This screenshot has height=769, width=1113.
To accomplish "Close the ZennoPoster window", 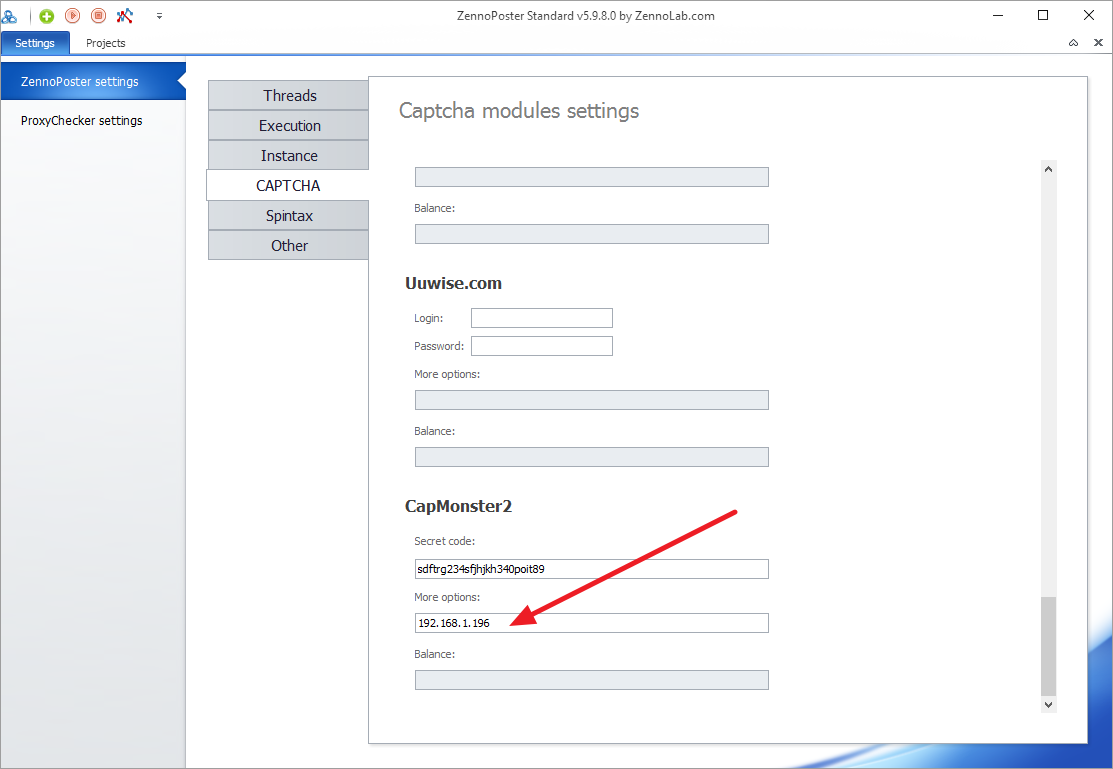I will pos(1088,15).
